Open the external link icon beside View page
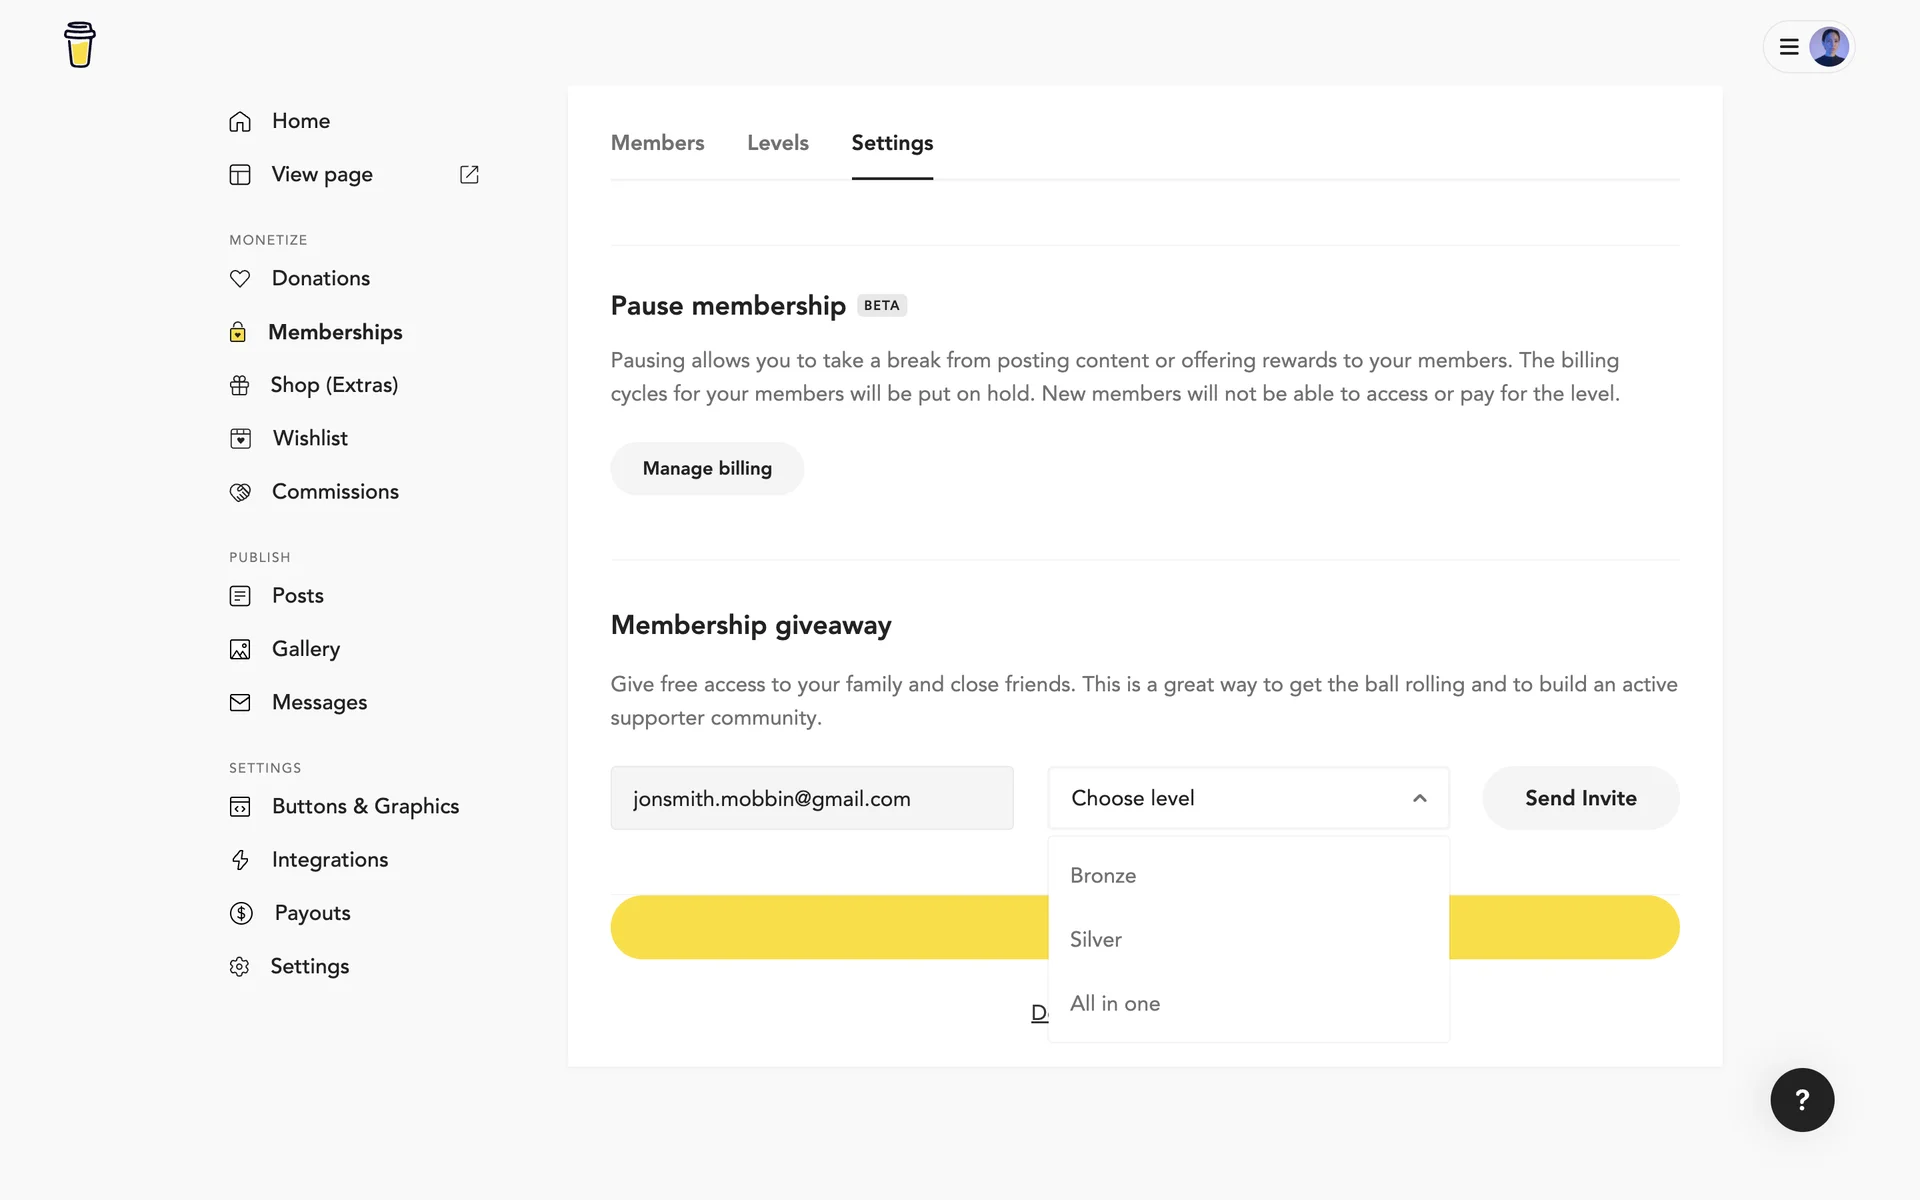 (469, 175)
